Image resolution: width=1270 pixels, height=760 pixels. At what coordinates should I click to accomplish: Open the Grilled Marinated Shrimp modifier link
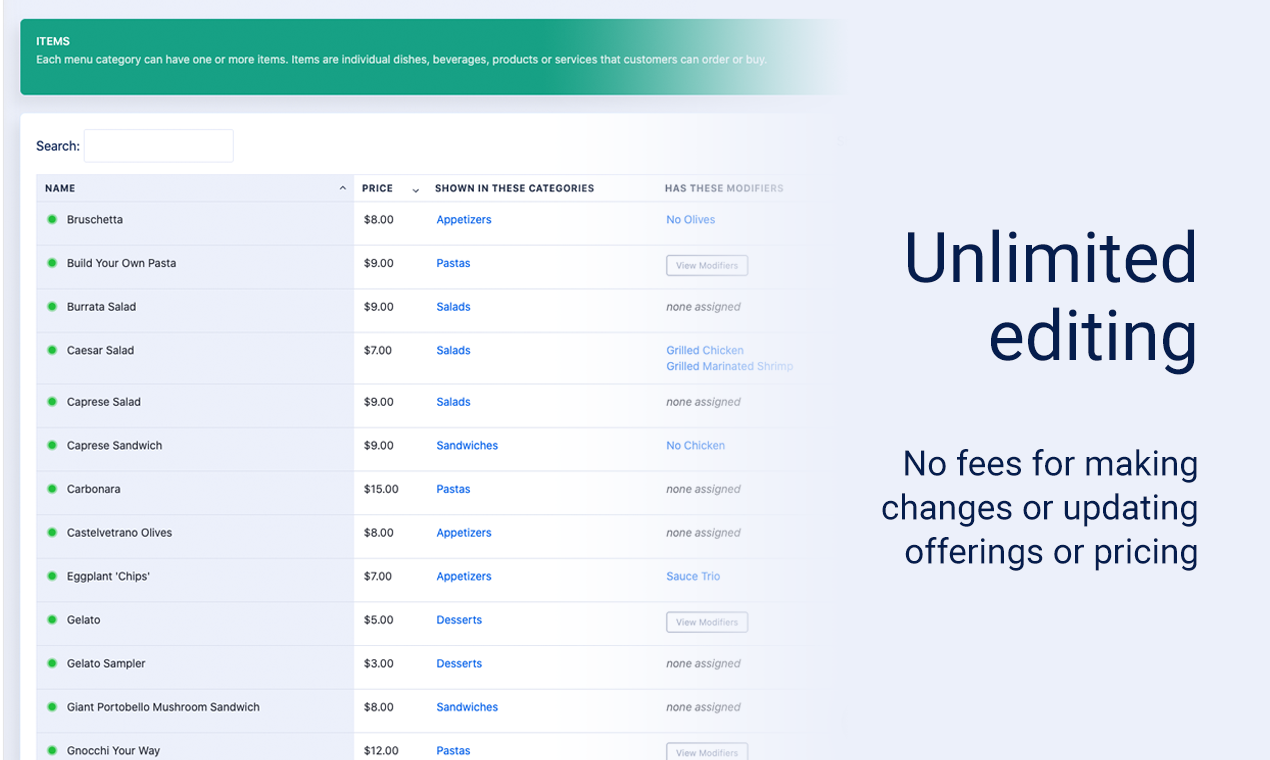[x=730, y=366]
